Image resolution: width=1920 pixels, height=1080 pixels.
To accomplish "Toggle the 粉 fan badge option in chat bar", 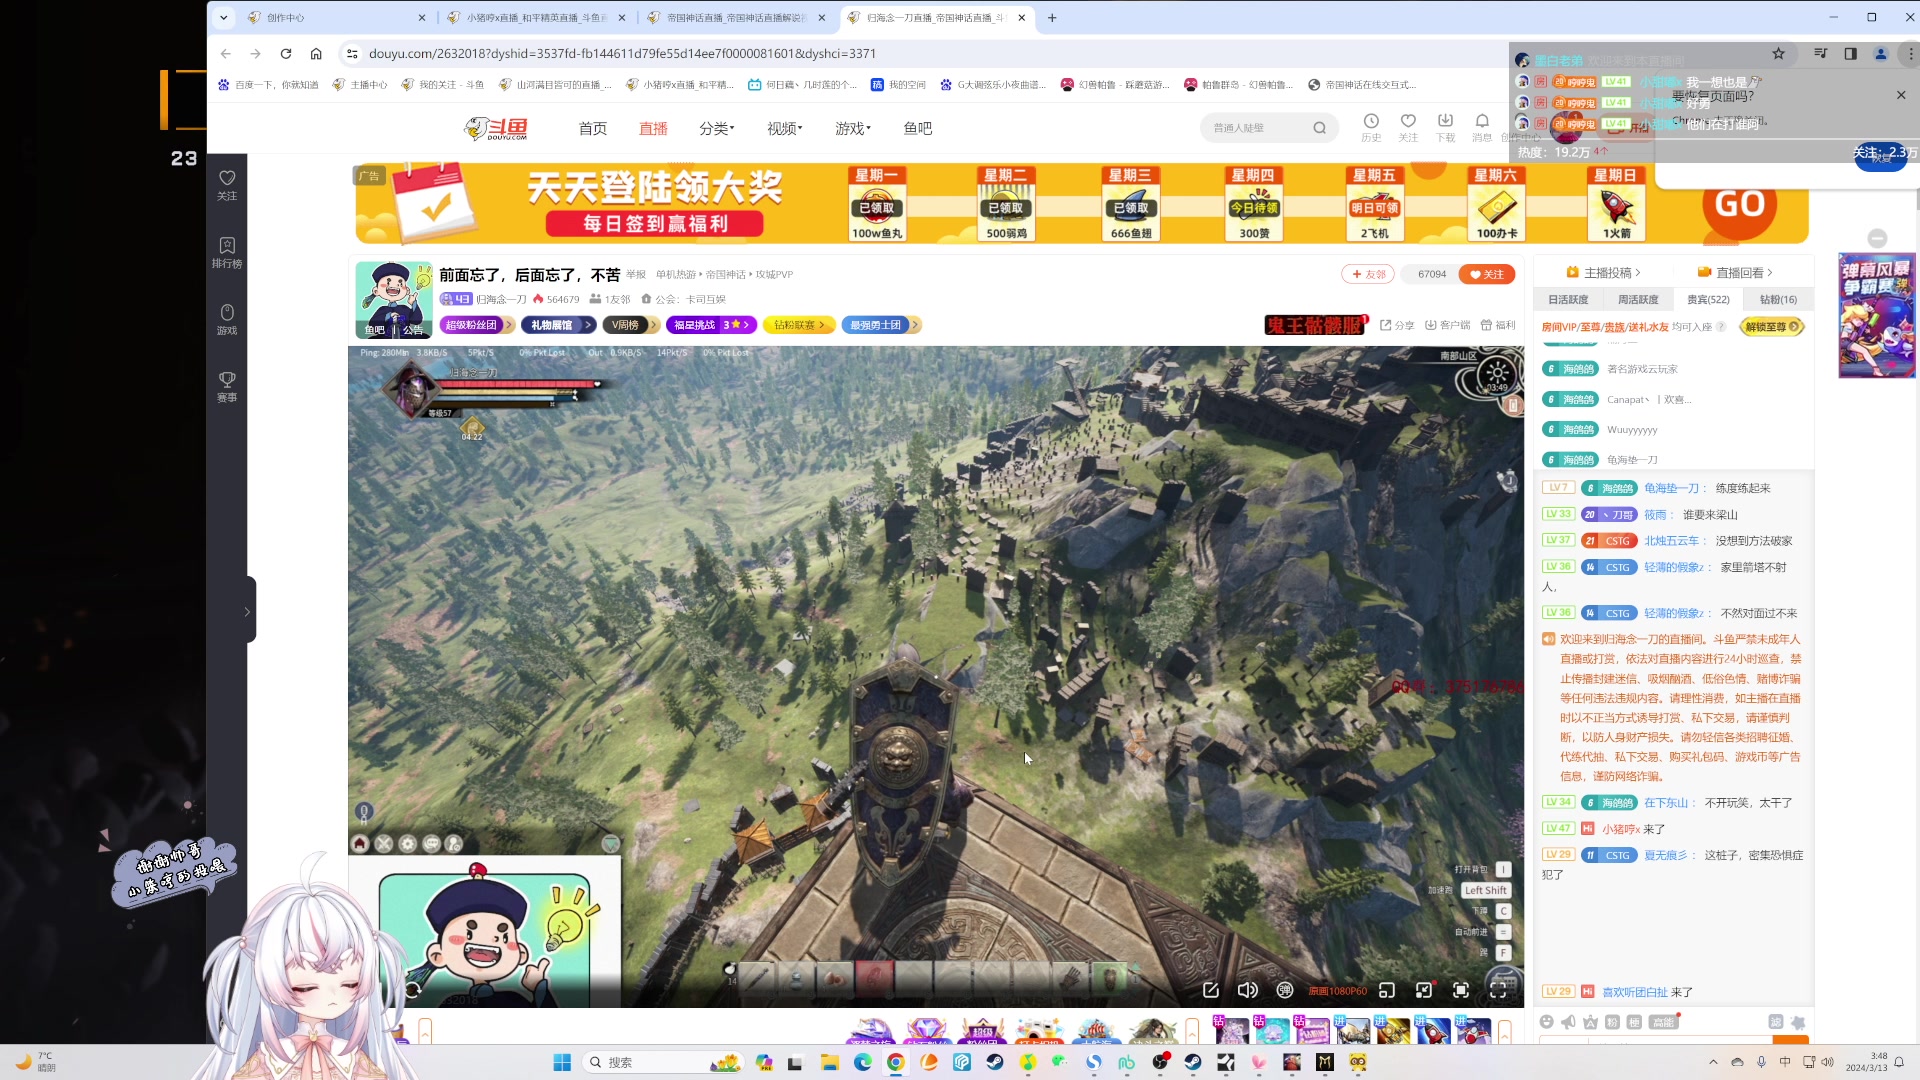I will click(x=1612, y=1022).
